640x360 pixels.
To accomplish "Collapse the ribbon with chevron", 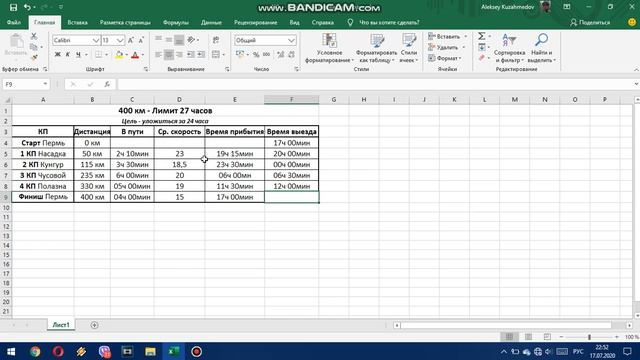I will pos(636,70).
